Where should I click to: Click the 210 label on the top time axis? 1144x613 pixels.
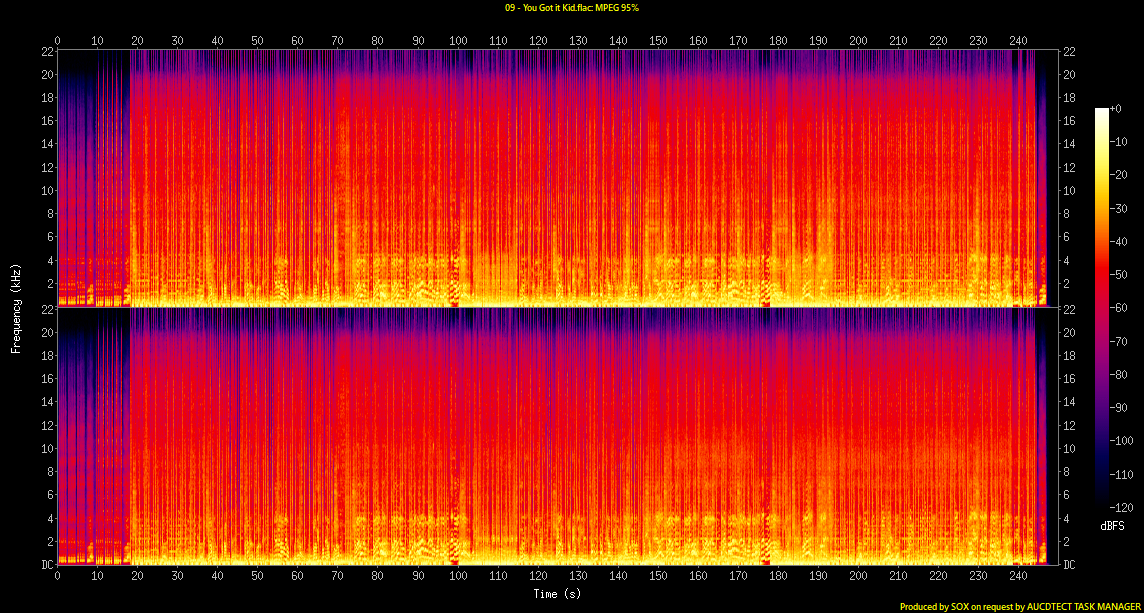898,41
